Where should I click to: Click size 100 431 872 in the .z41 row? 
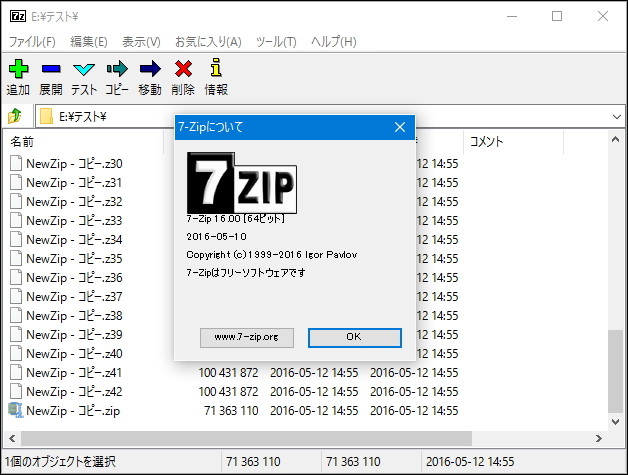pyautogui.click(x=228, y=372)
